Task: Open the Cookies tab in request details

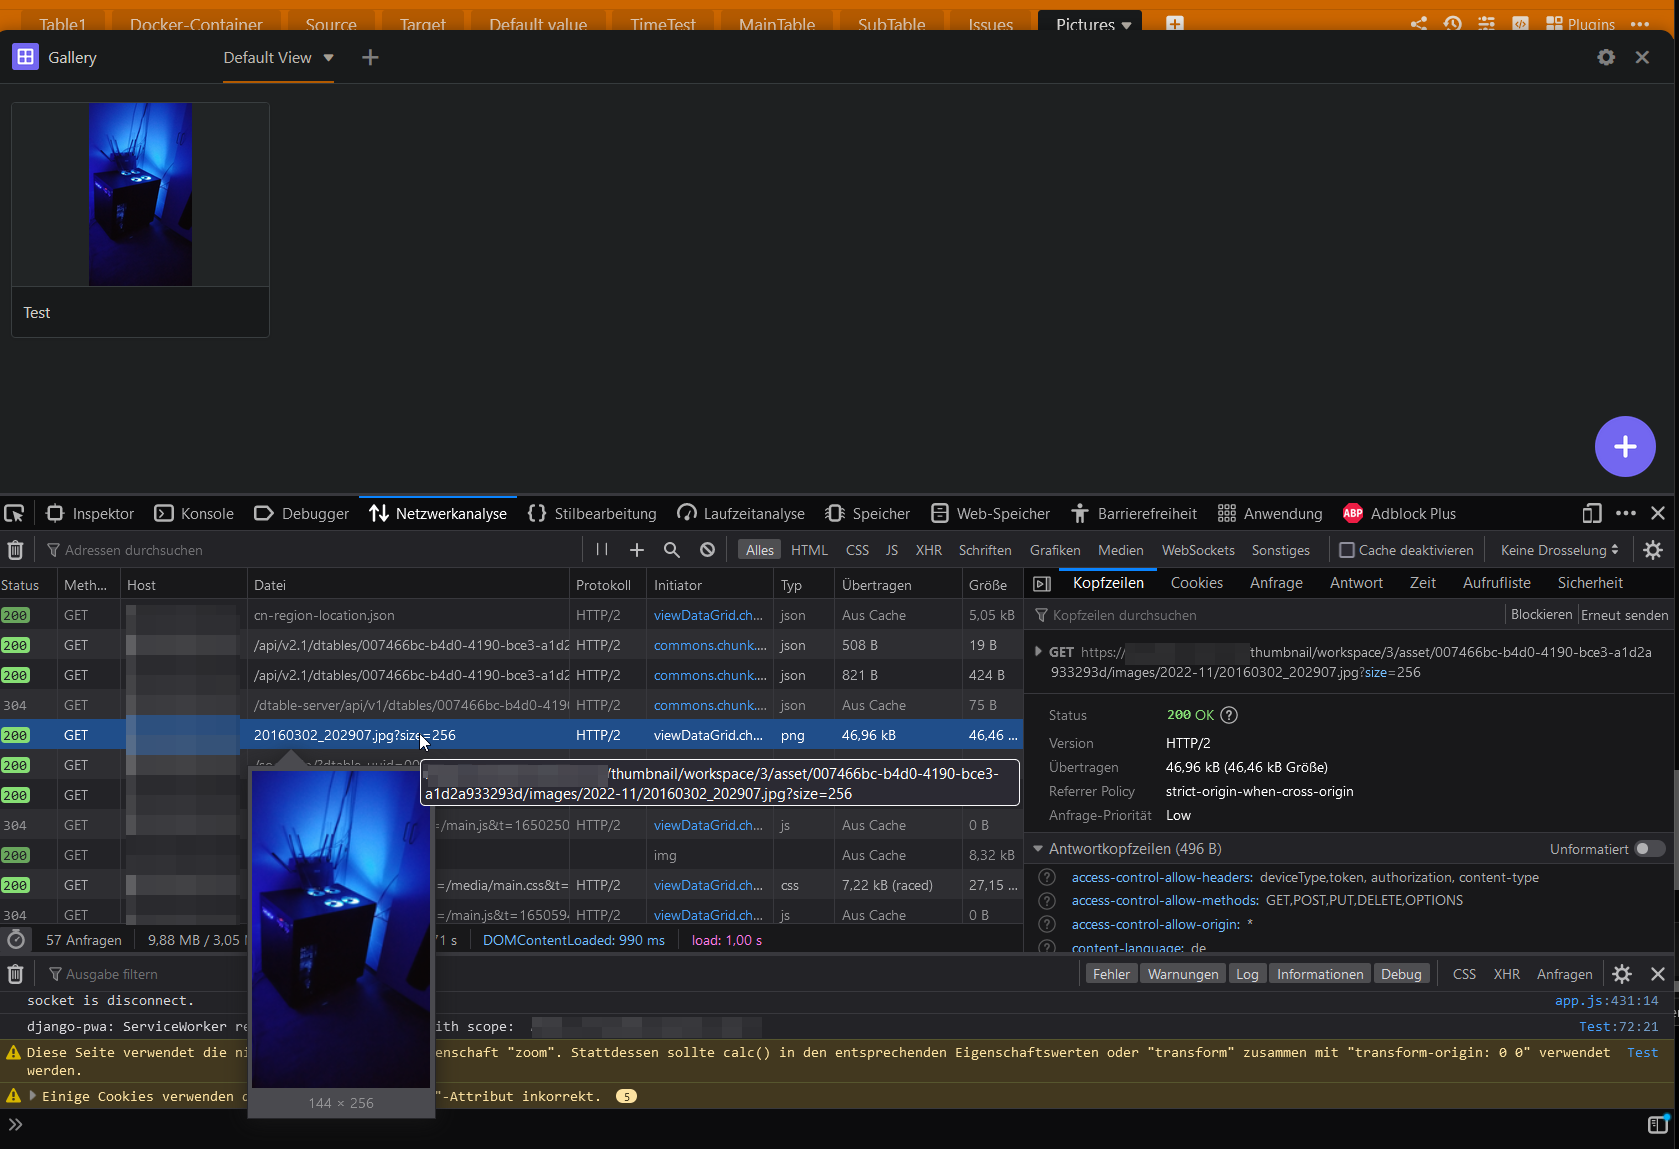Action: click(1196, 583)
